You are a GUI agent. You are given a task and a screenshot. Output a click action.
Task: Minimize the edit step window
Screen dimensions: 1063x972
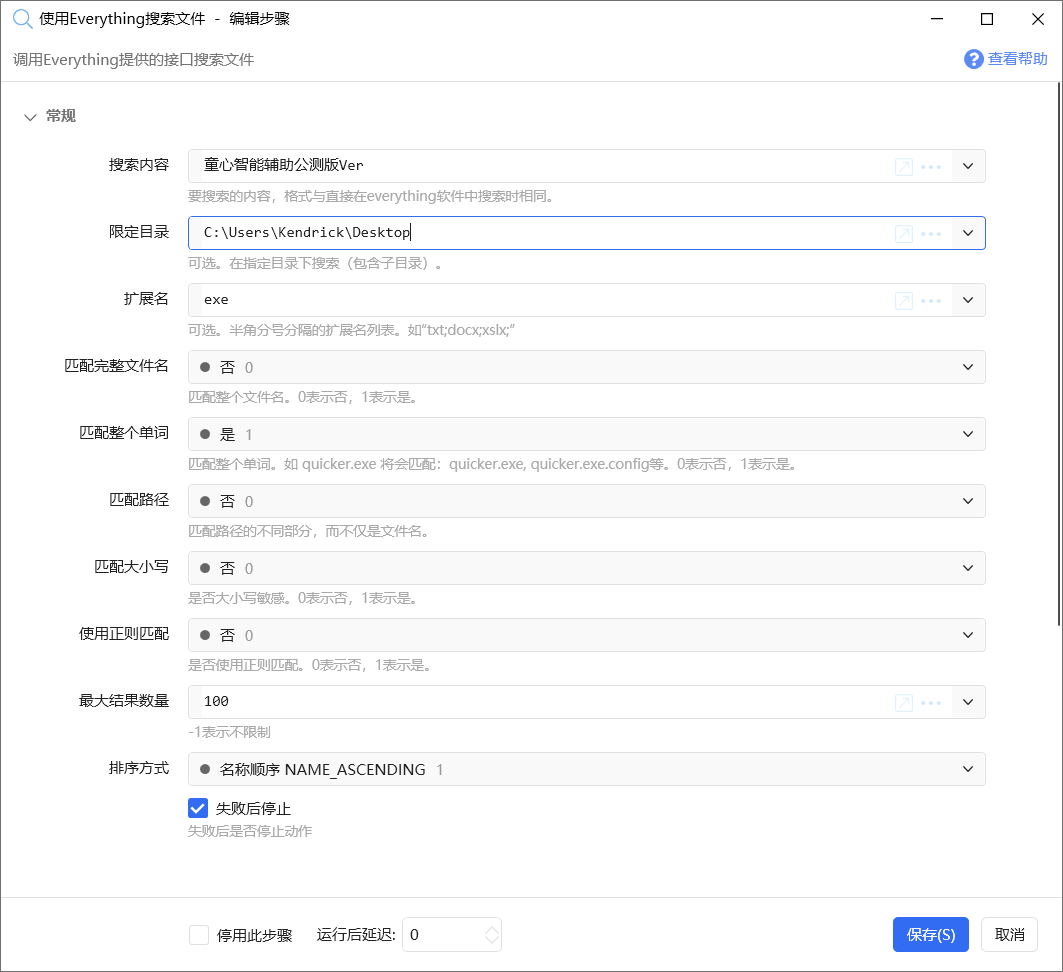pos(937,19)
